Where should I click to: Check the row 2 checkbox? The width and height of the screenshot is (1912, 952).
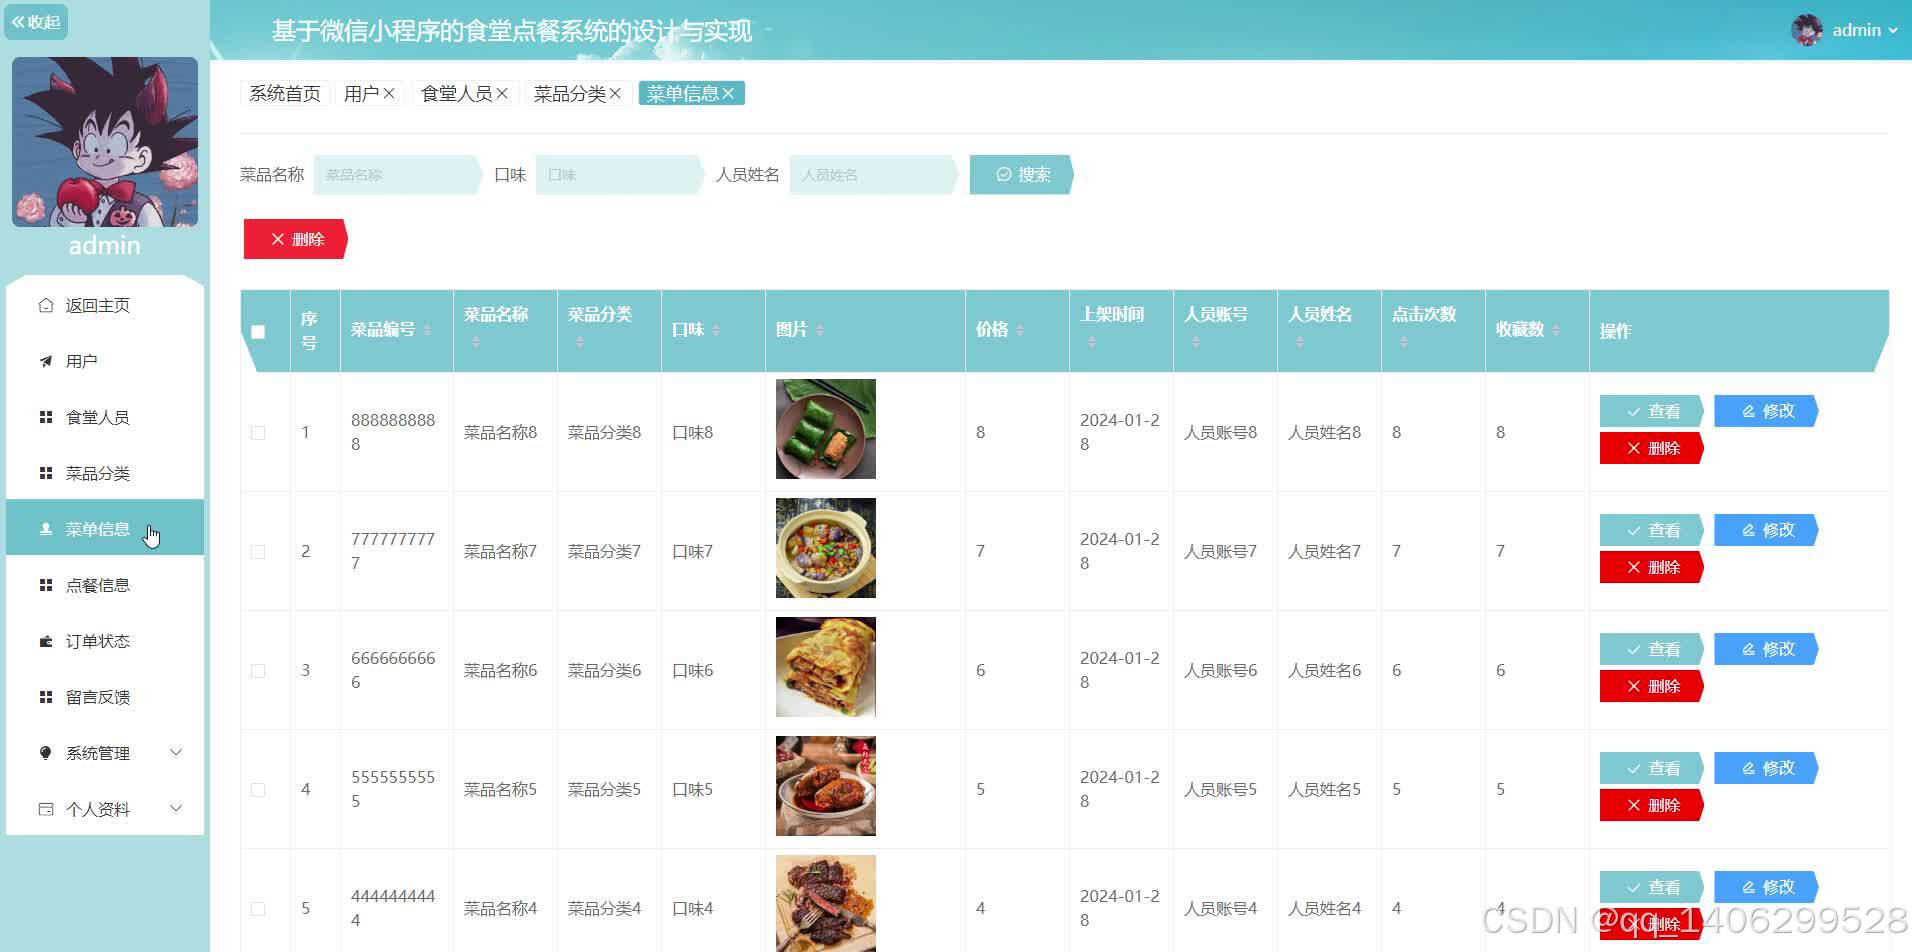tap(258, 552)
